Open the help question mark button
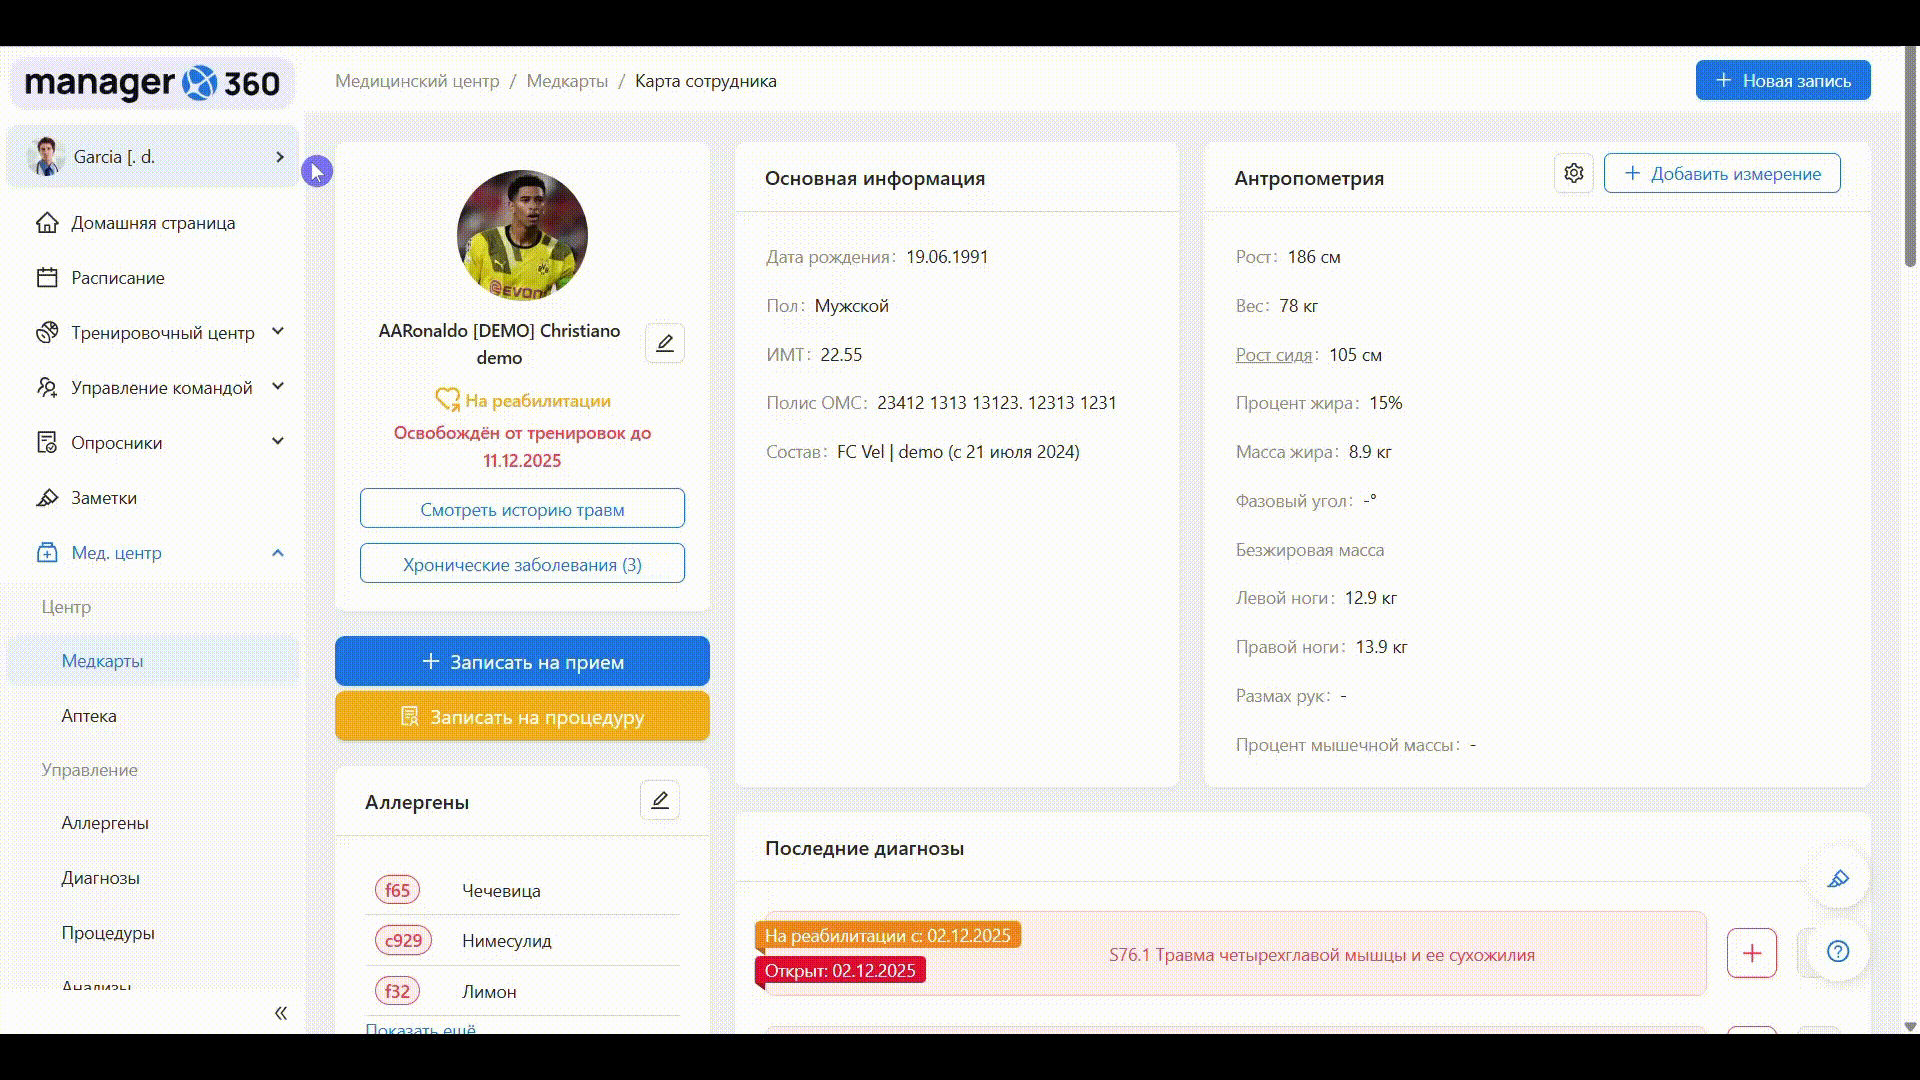1920x1080 pixels. point(1837,951)
